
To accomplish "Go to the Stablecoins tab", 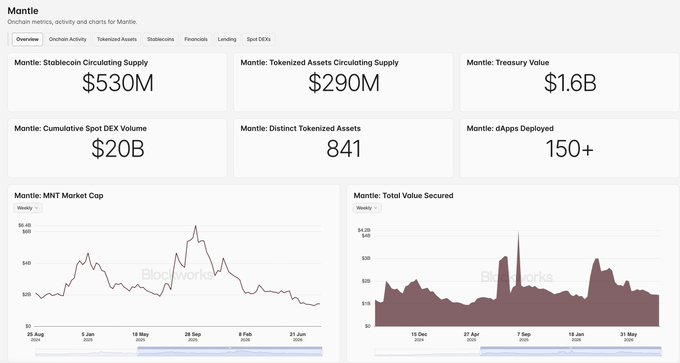I will pyautogui.click(x=160, y=39).
